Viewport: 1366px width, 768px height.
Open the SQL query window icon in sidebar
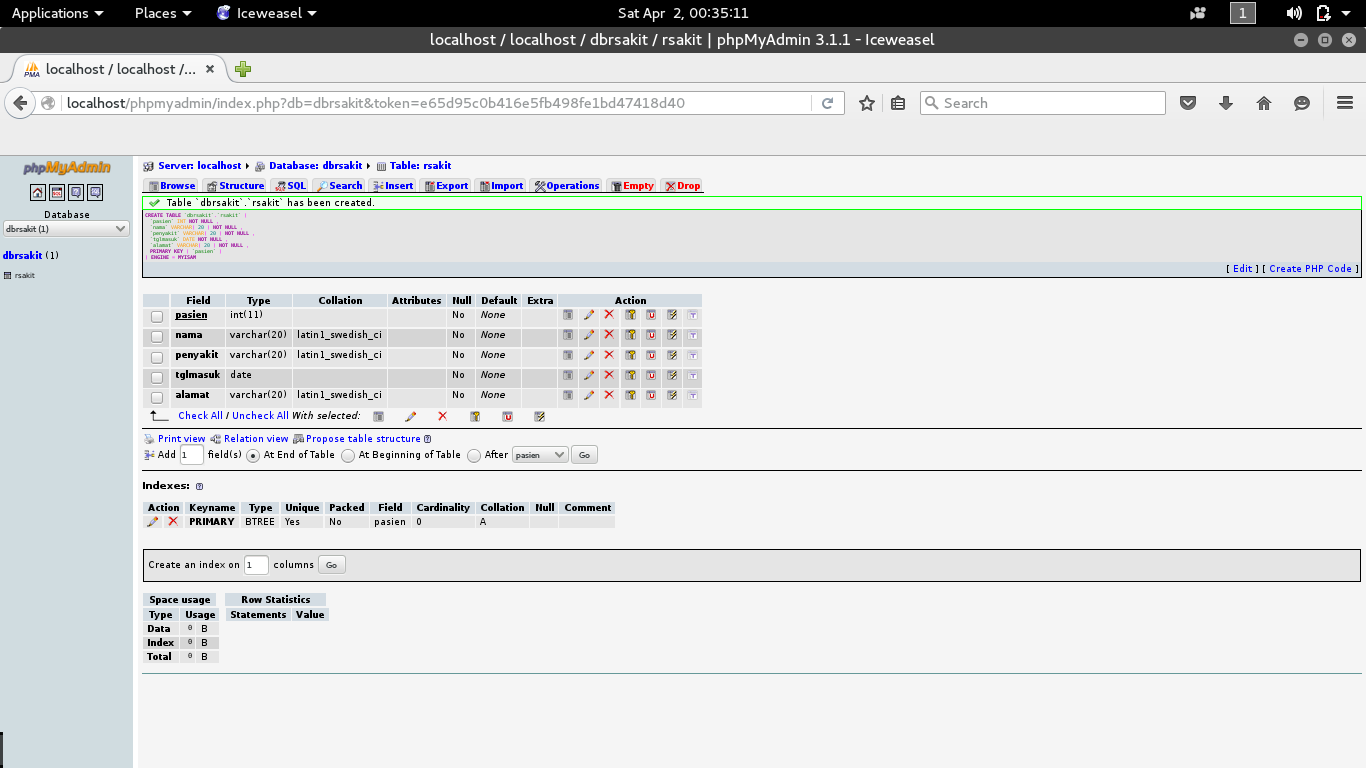(57, 192)
